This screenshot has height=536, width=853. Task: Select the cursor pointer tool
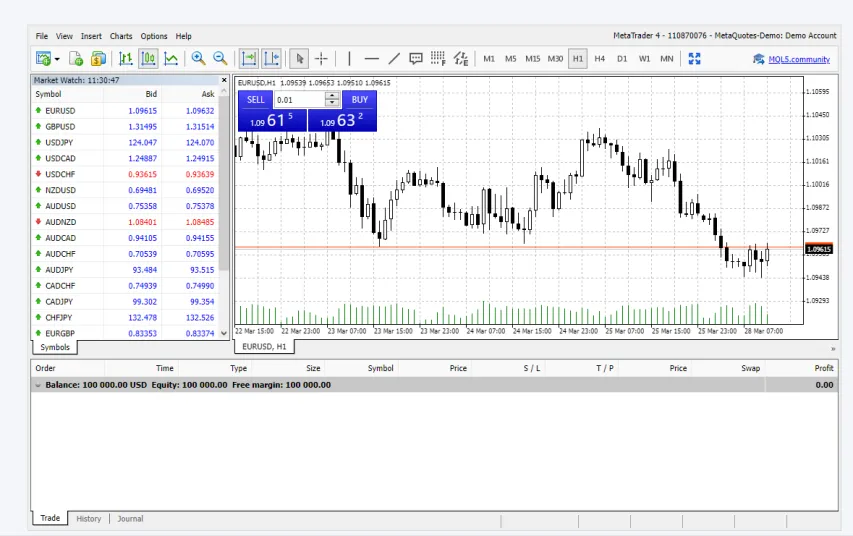pyautogui.click(x=299, y=59)
